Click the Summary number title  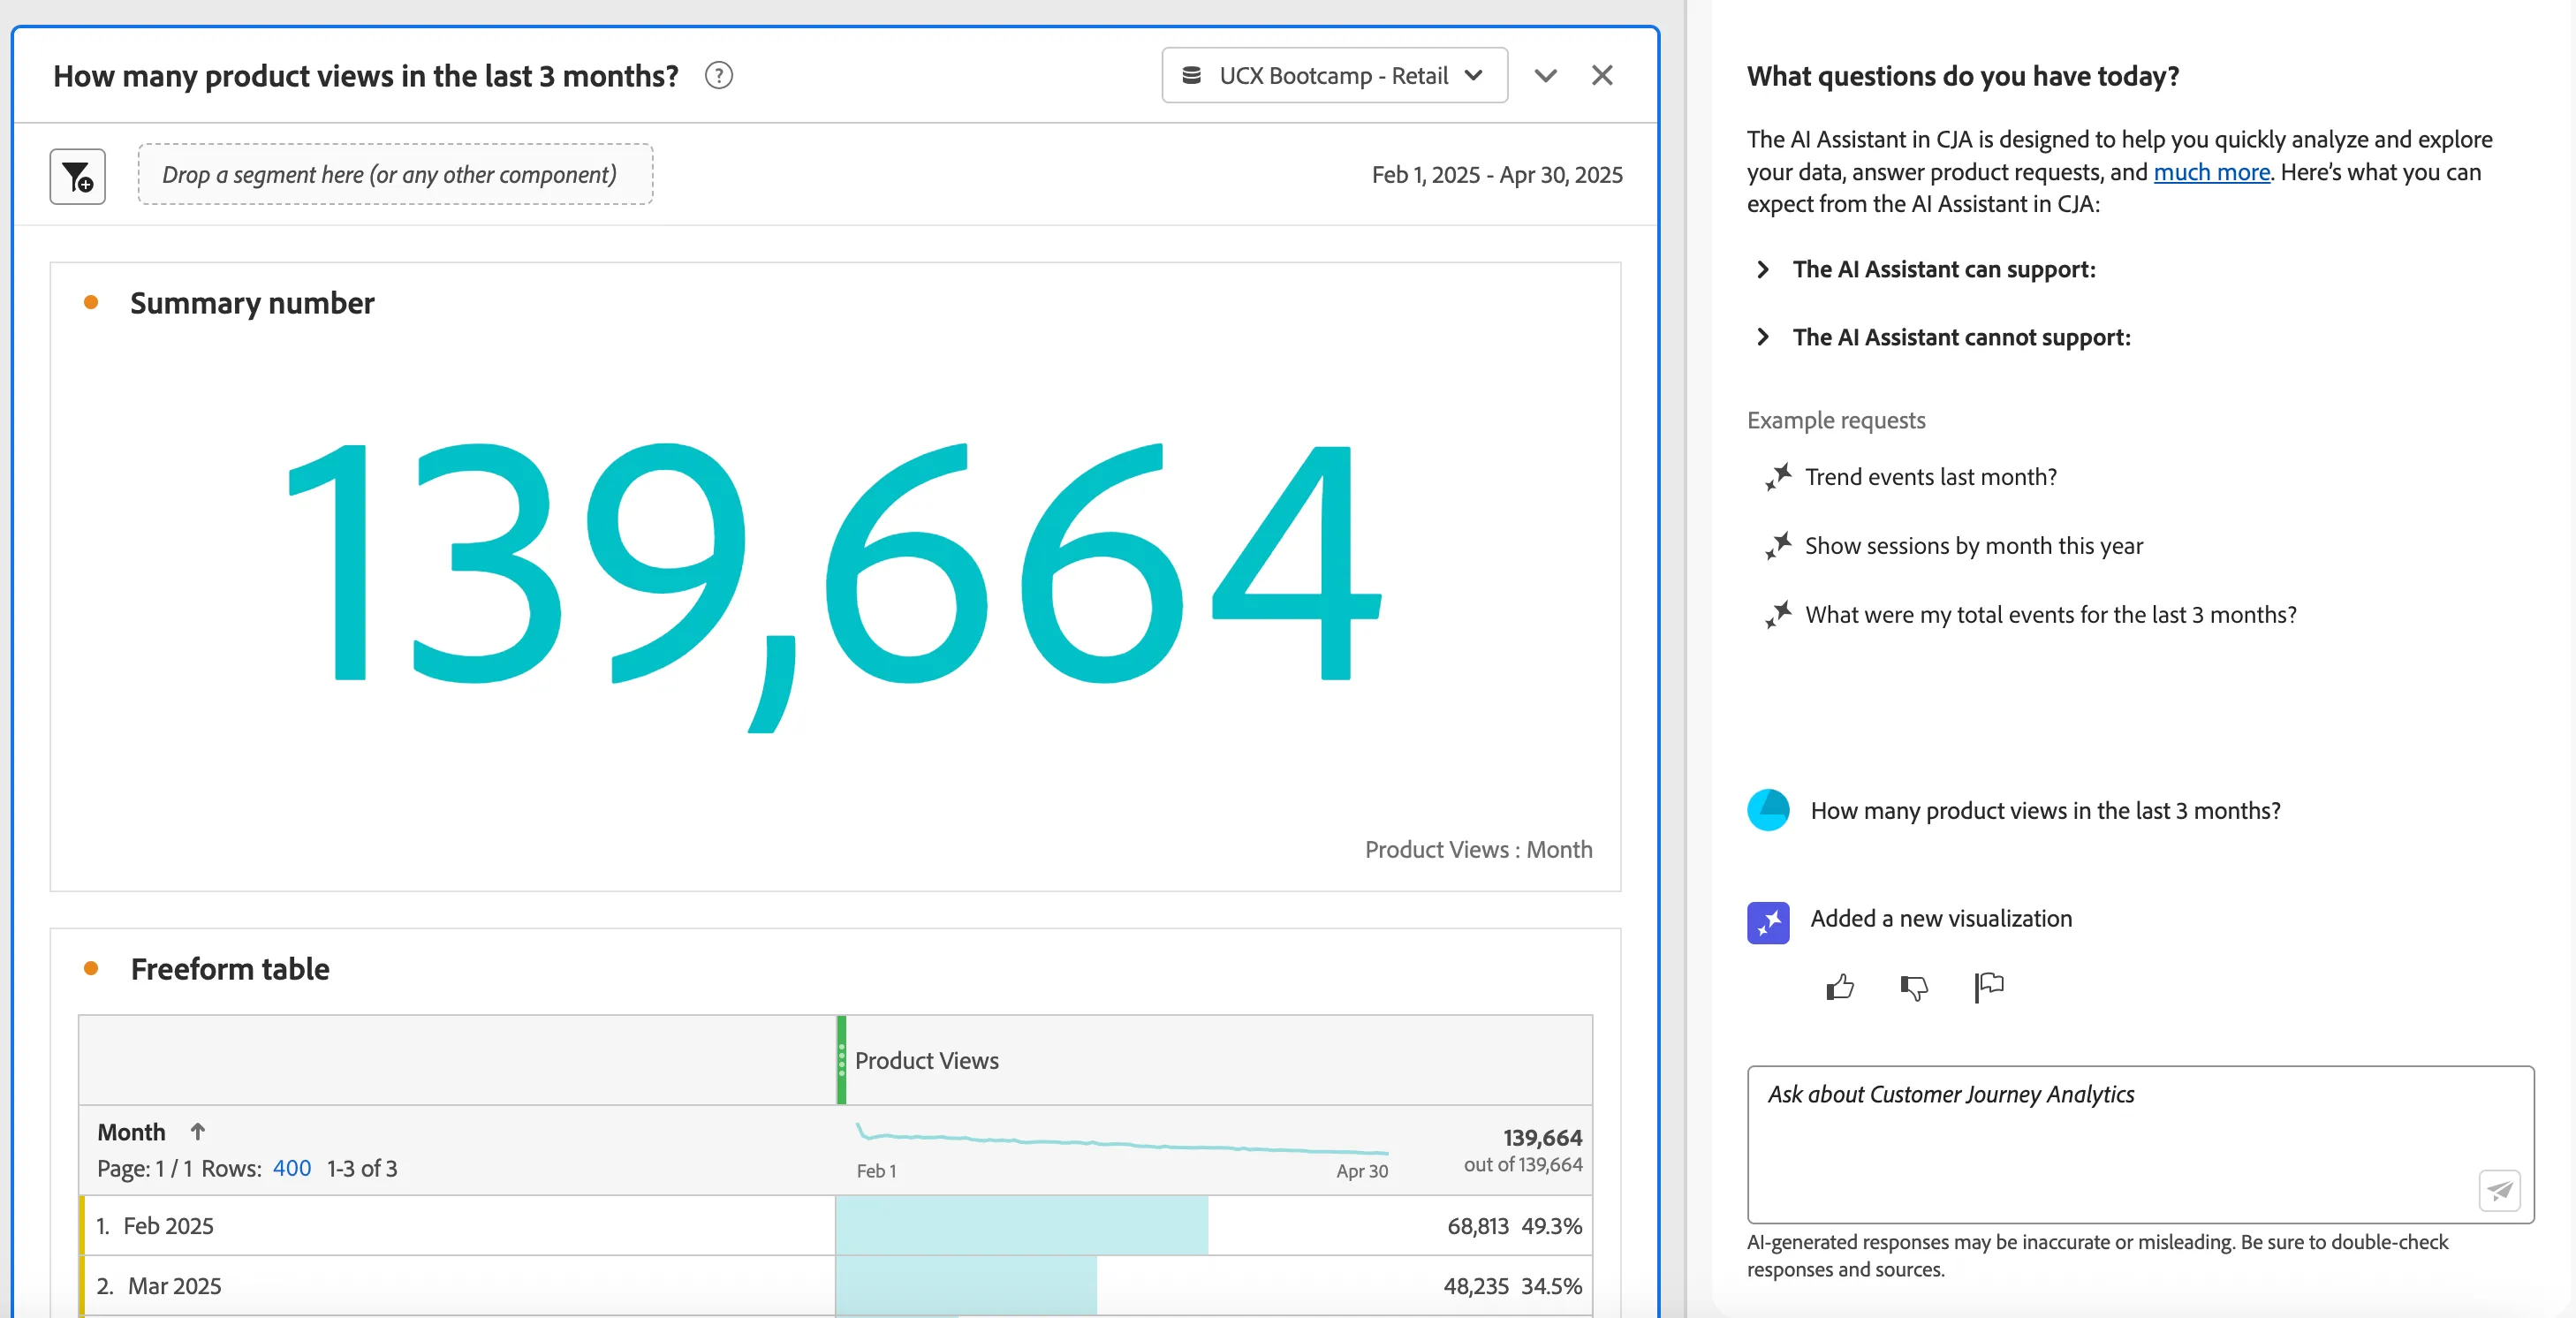coord(252,303)
